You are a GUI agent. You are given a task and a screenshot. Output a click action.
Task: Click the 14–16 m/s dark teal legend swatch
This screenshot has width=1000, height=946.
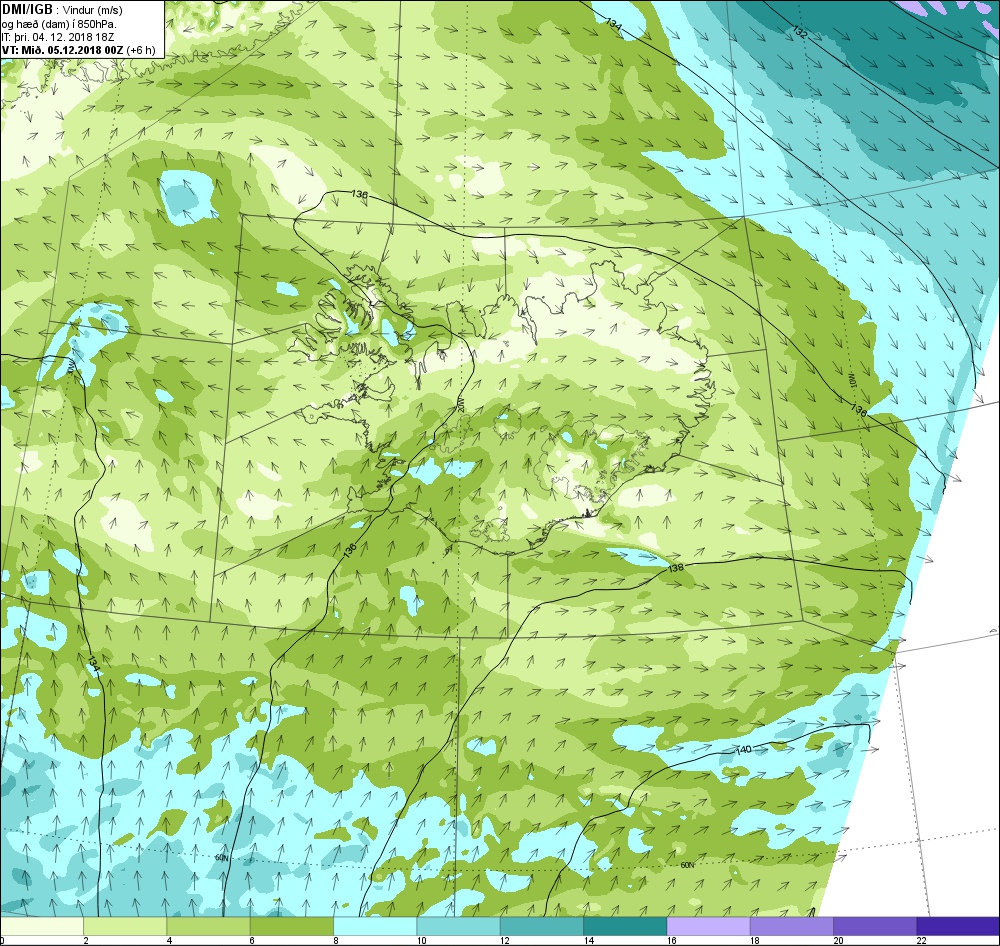click(625, 925)
